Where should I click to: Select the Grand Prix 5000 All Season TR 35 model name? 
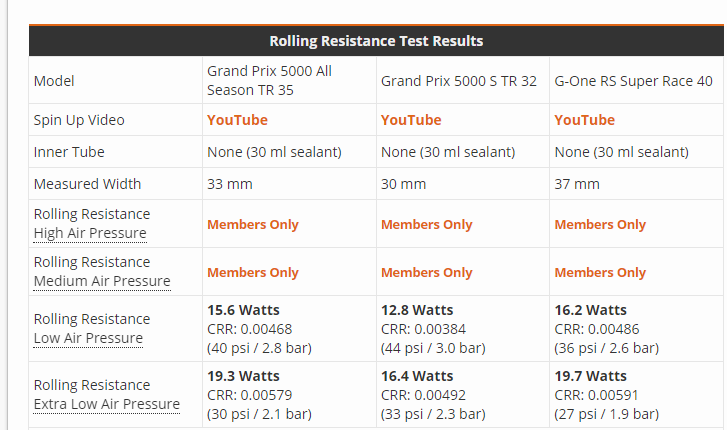click(269, 80)
